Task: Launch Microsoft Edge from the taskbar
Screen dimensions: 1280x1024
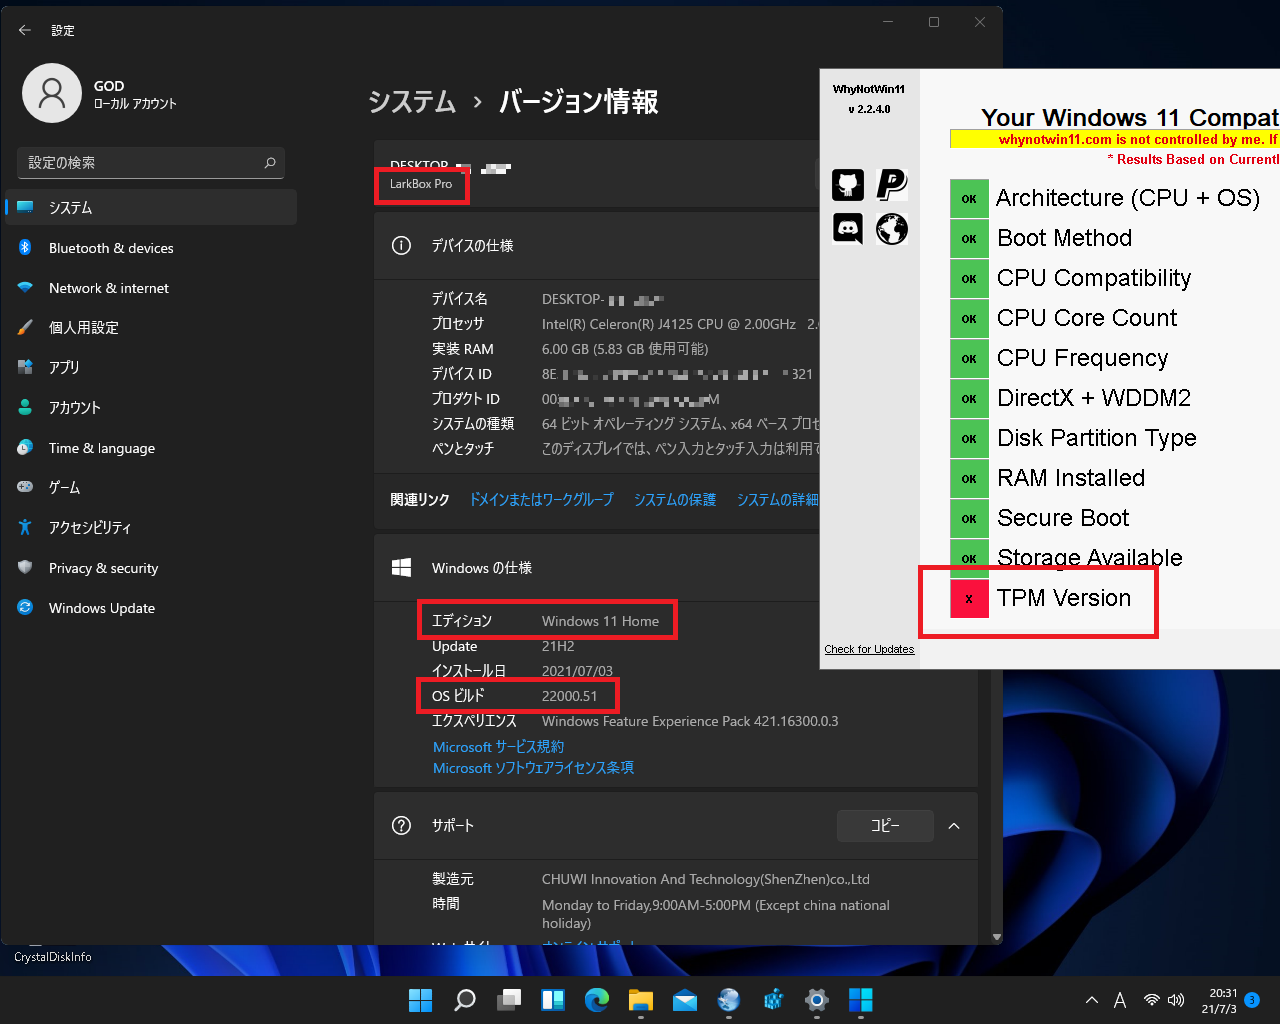Action: click(597, 1000)
